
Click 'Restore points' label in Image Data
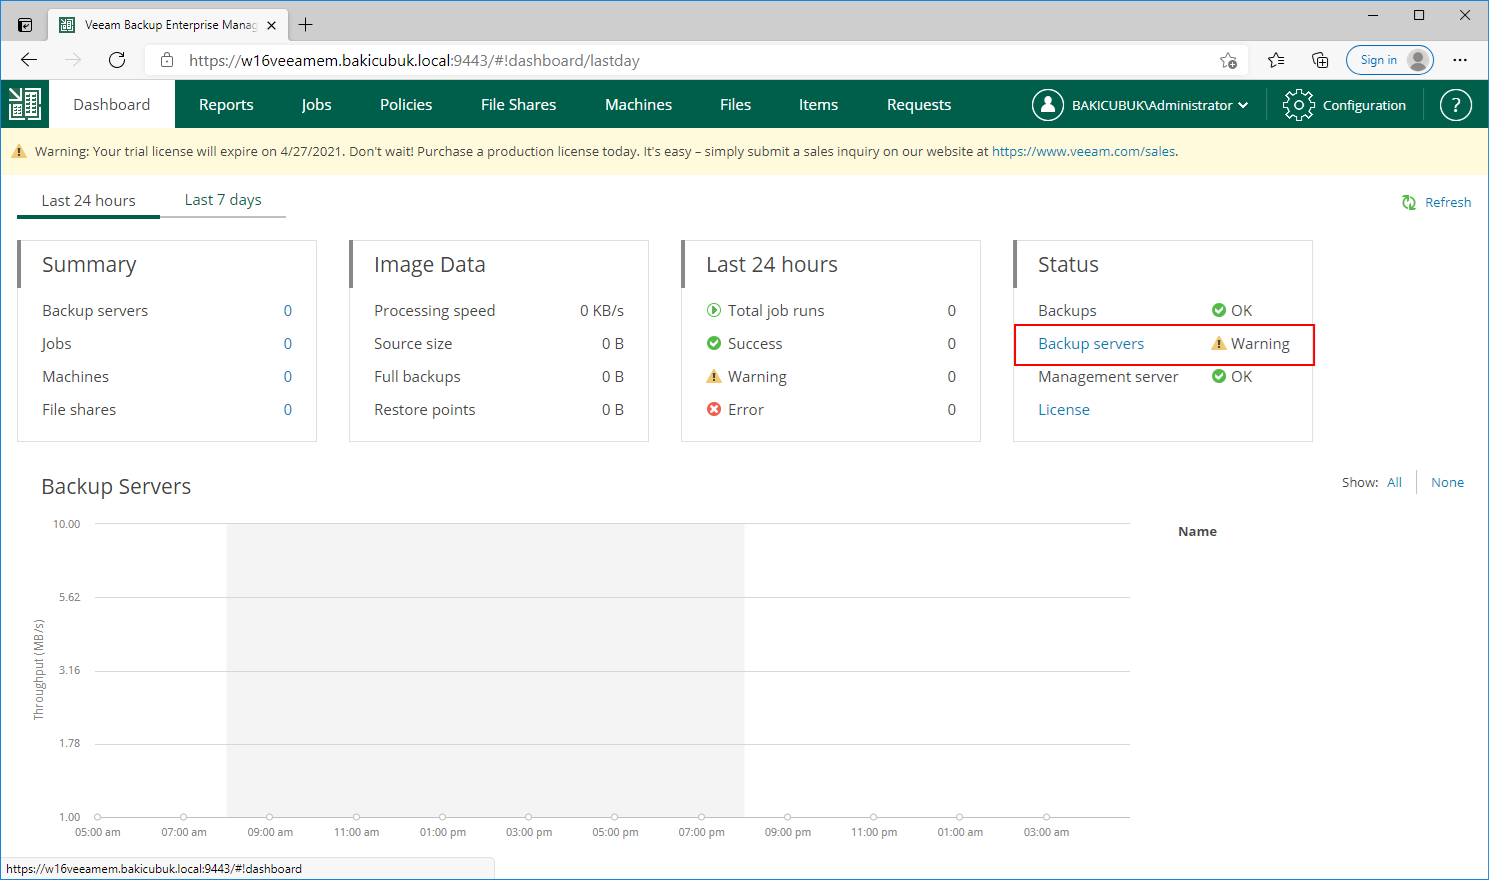click(424, 409)
